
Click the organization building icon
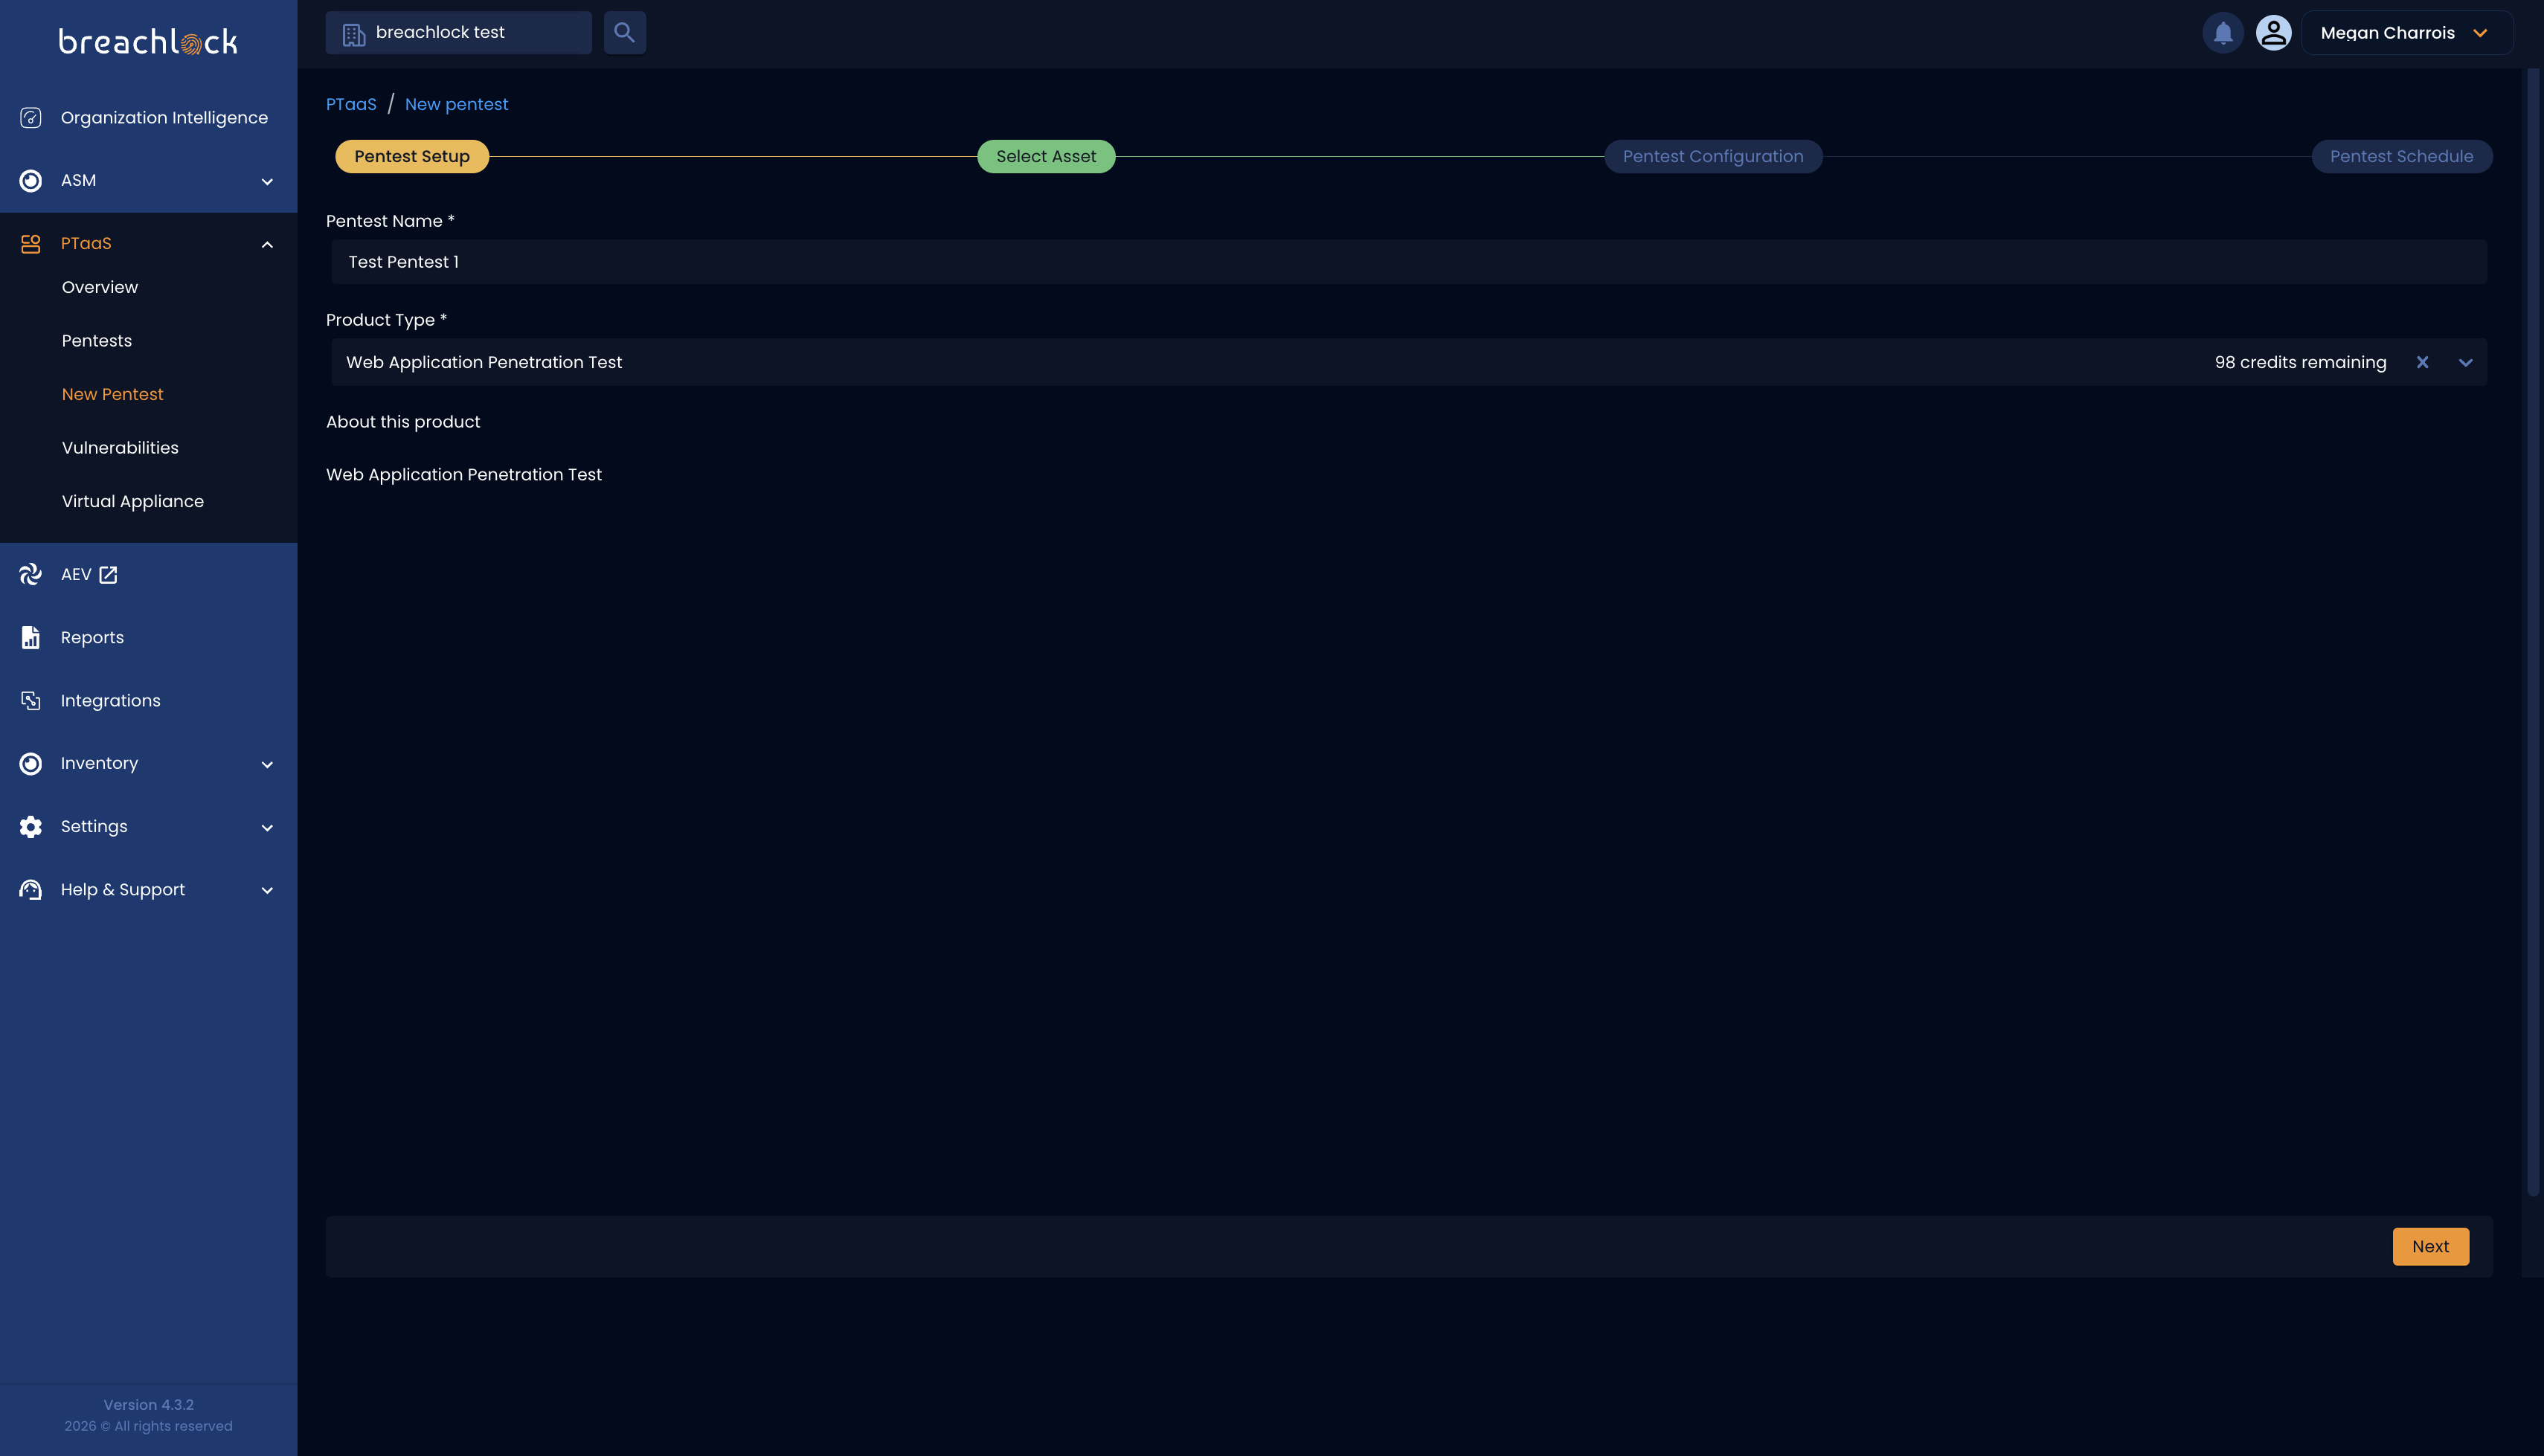pyautogui.click(x=354, y=34)
